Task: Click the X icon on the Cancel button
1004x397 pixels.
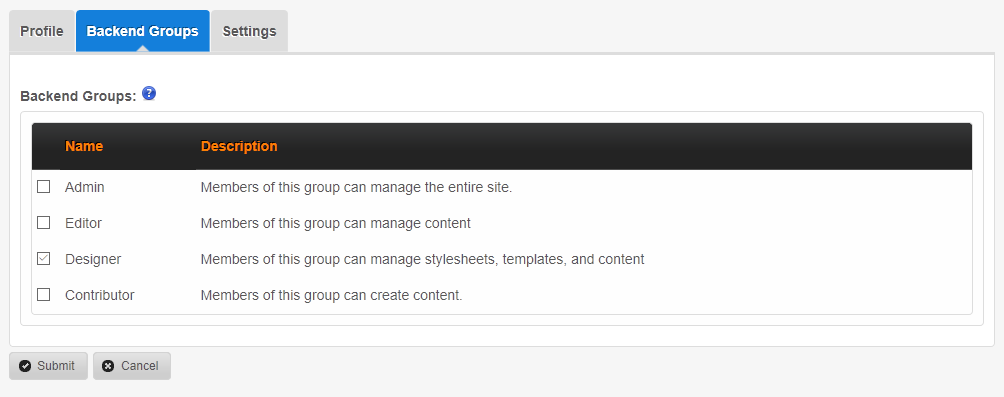Action: pyautogui.click(x=108, y=366)
